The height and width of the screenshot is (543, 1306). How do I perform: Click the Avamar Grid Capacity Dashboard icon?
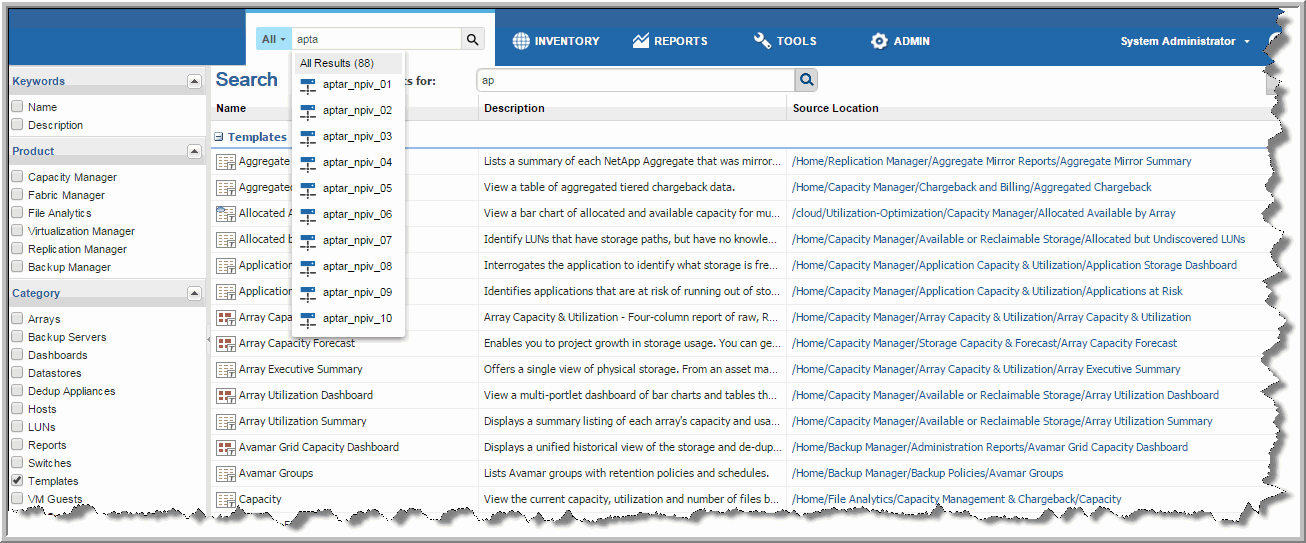(x=225, y=447)
